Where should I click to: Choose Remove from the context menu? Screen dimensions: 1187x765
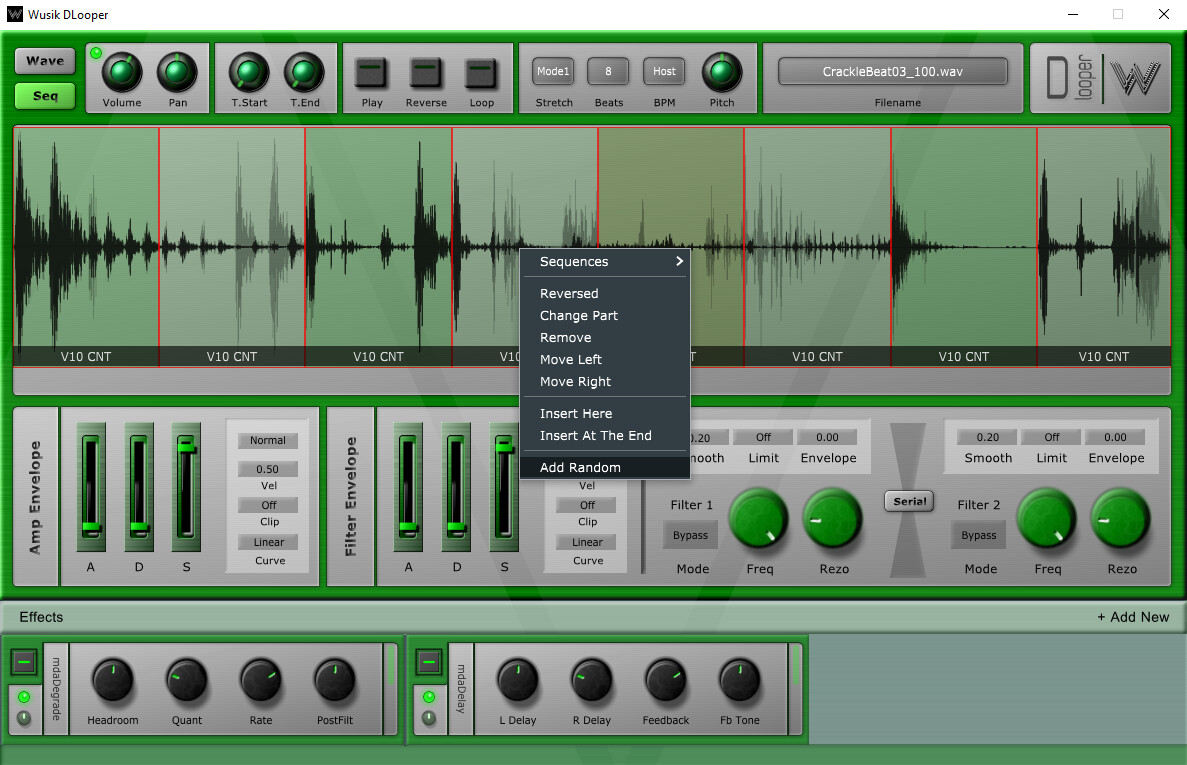605,337
